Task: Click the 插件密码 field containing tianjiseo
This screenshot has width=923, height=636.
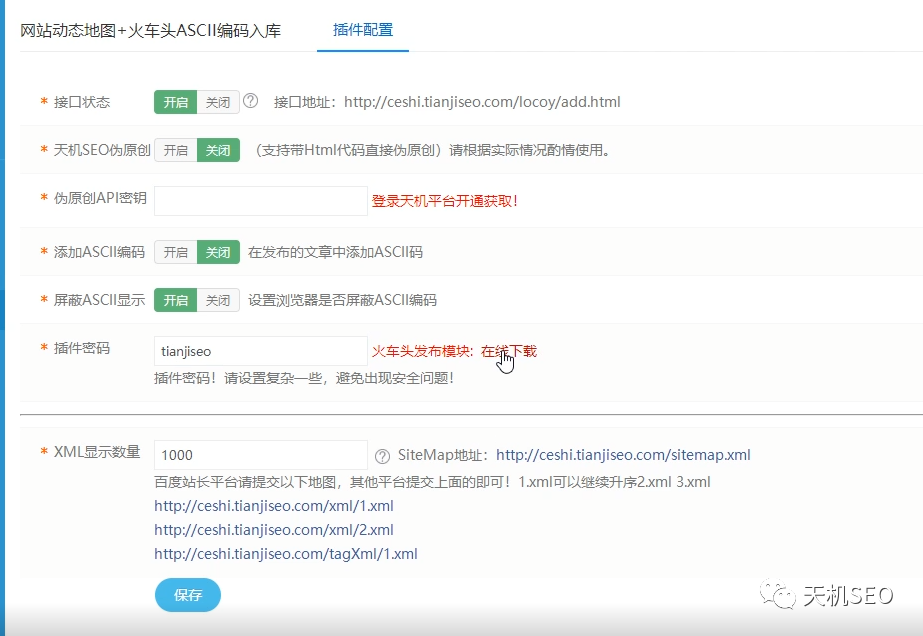Action: [261, 351]
